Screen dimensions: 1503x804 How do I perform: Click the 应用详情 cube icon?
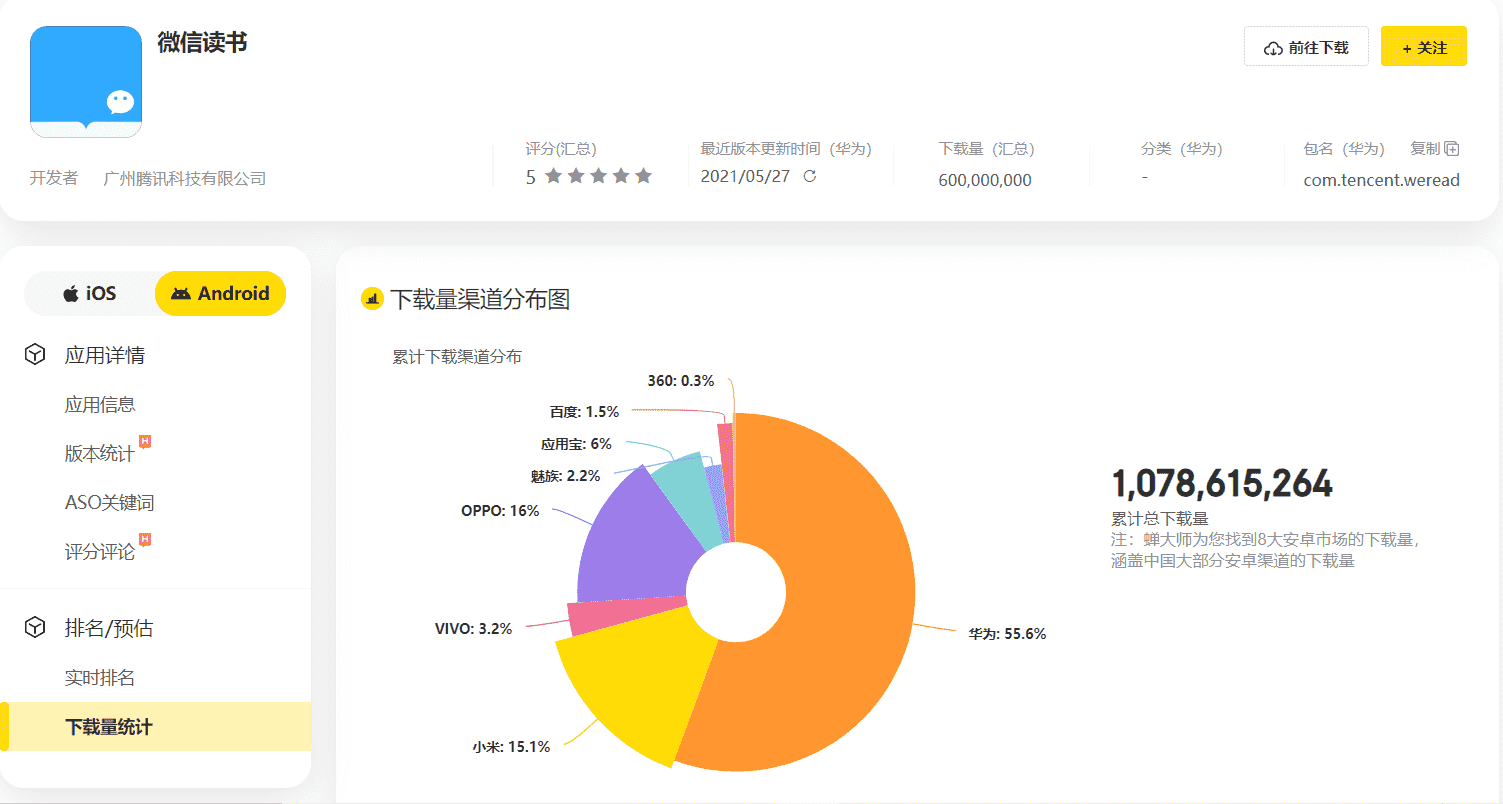(35, 355)
